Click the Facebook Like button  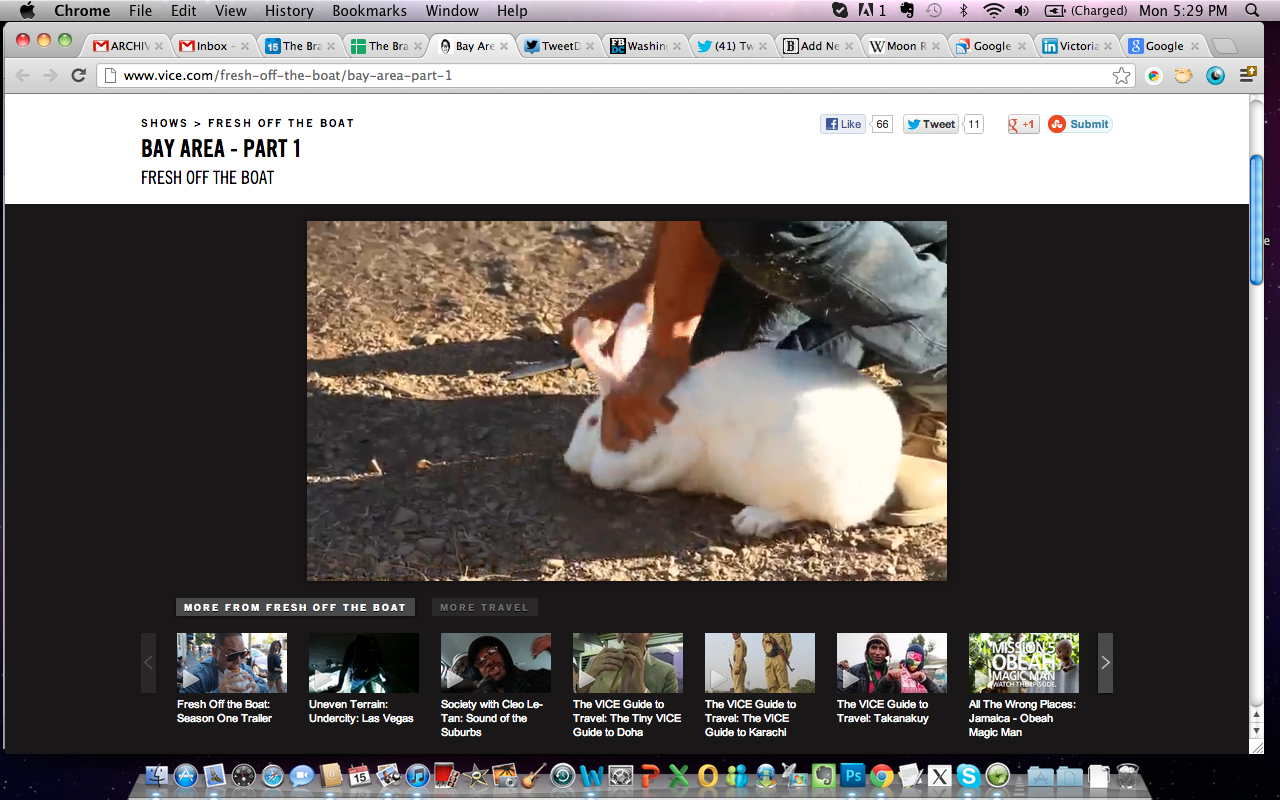(x=843, y=124)
